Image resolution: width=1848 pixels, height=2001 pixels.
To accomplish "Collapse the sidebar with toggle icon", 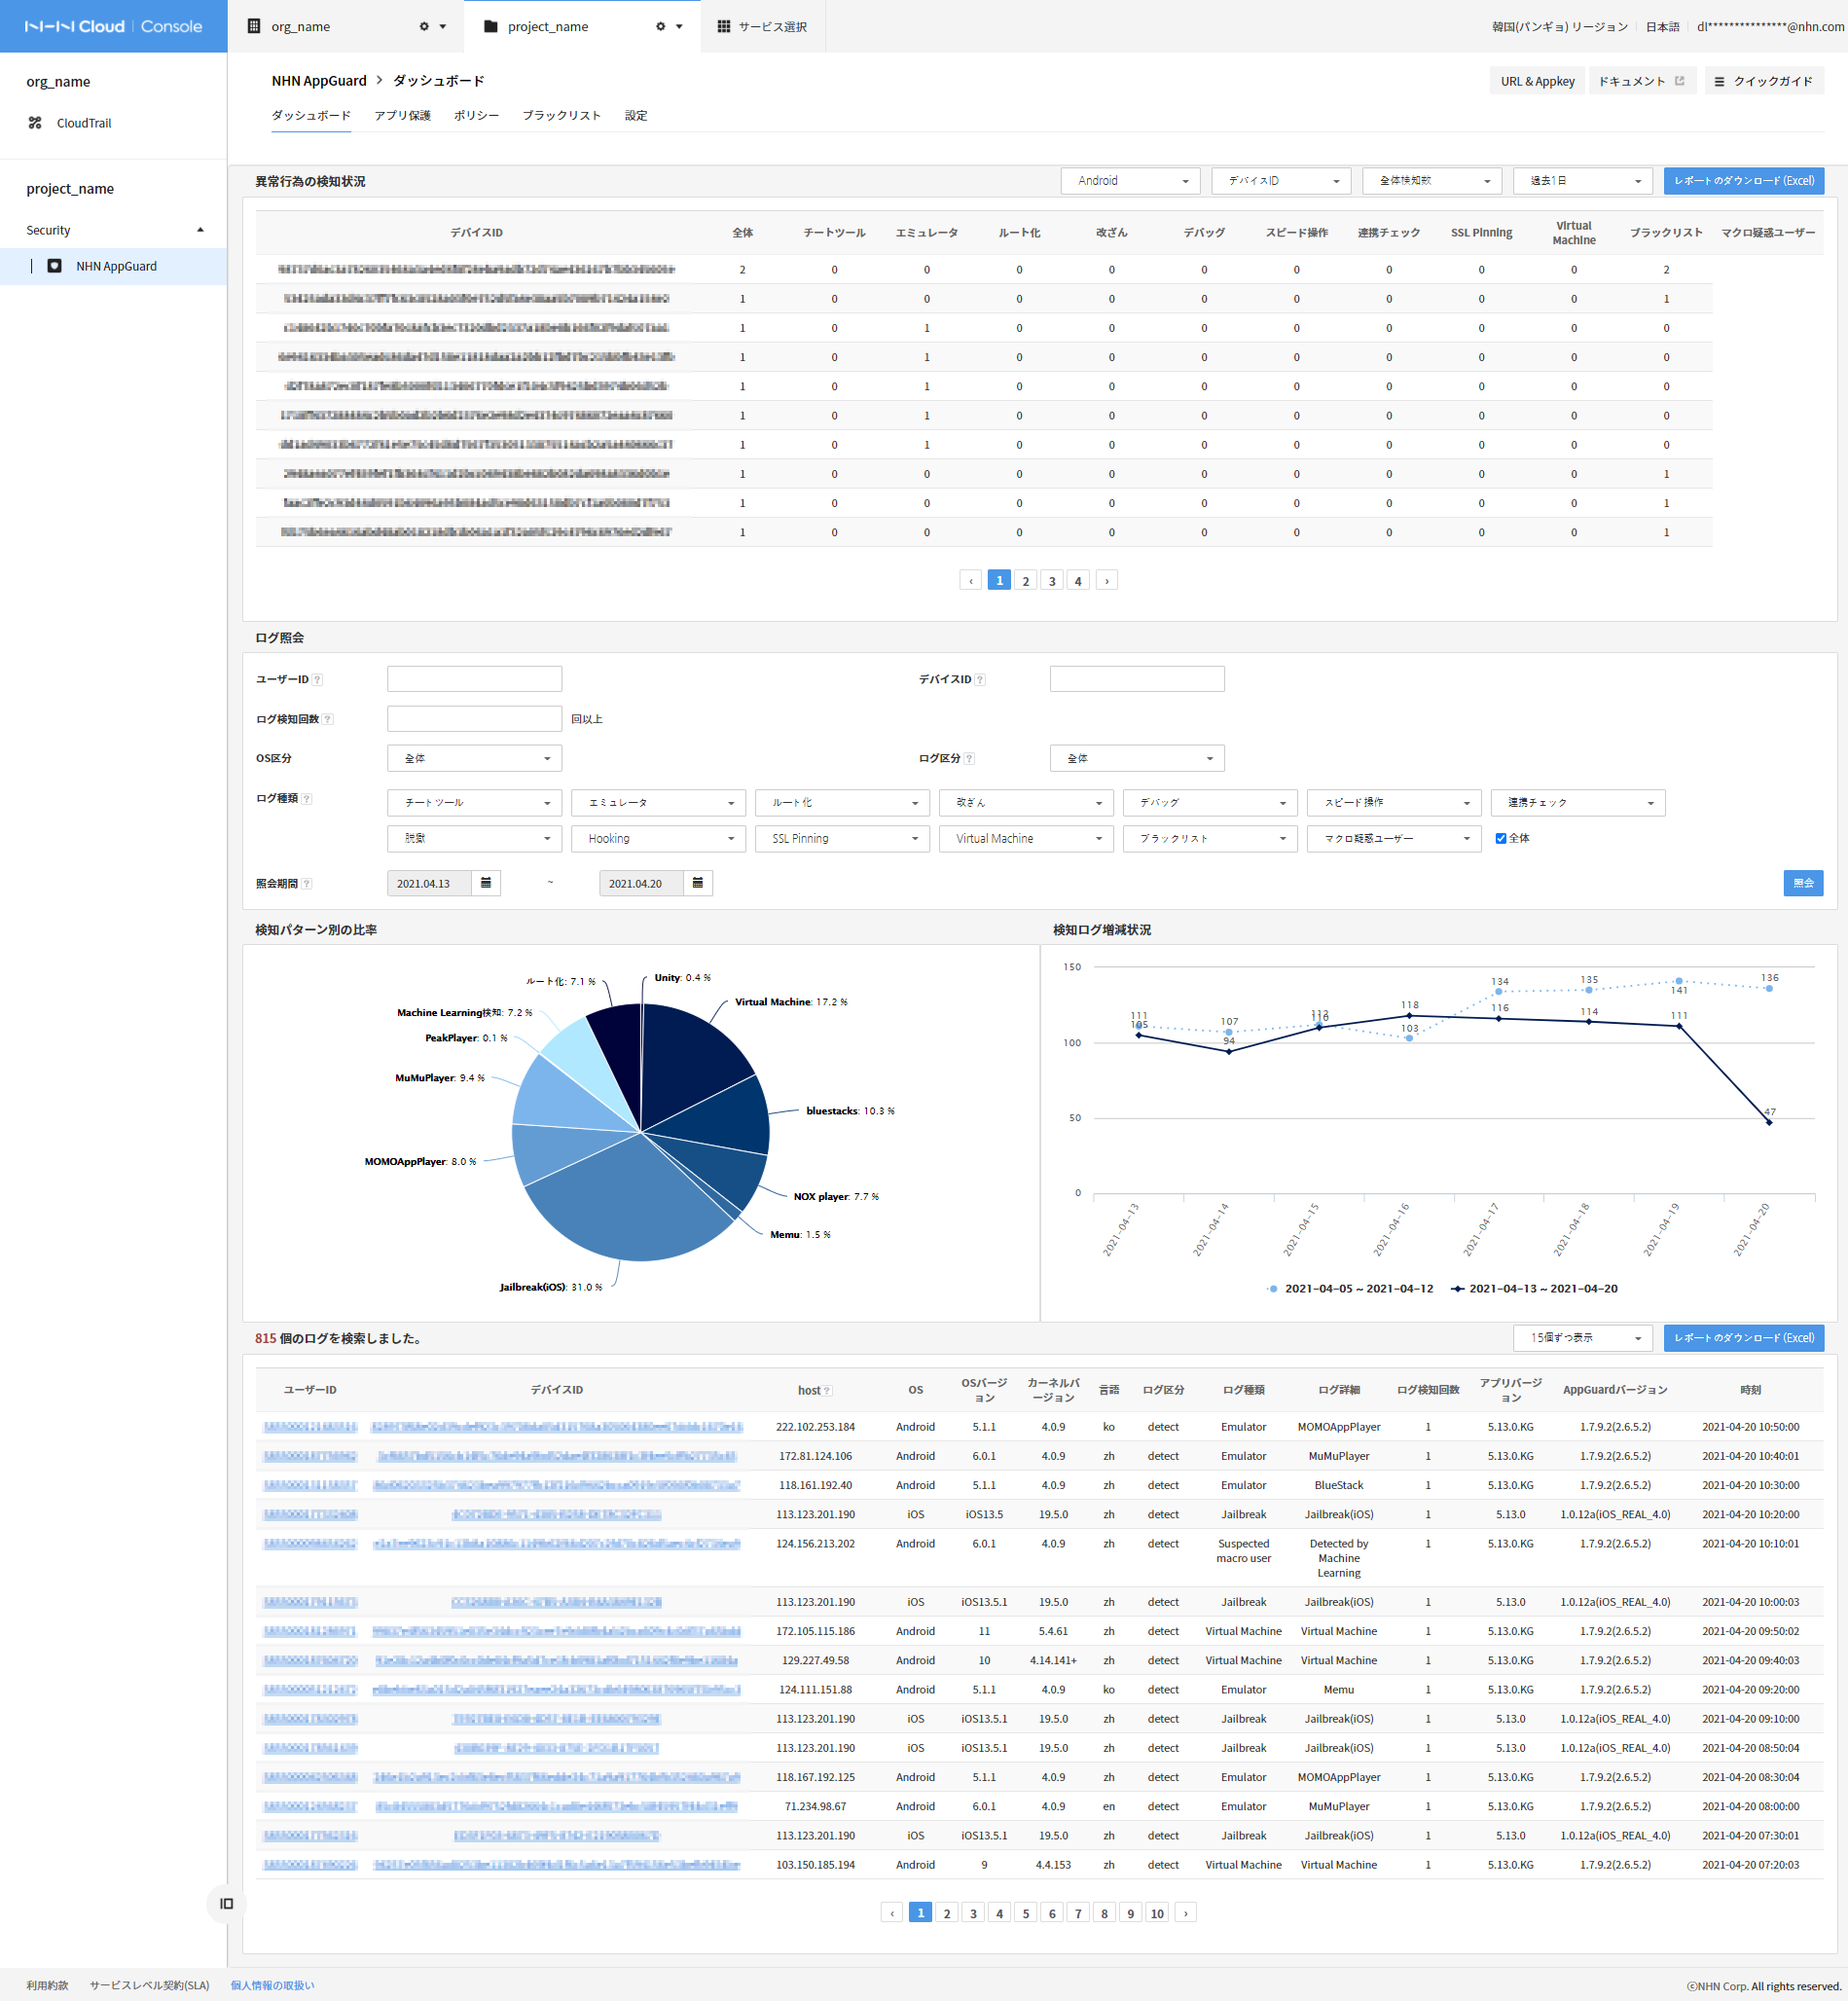I will [226, 1904].
